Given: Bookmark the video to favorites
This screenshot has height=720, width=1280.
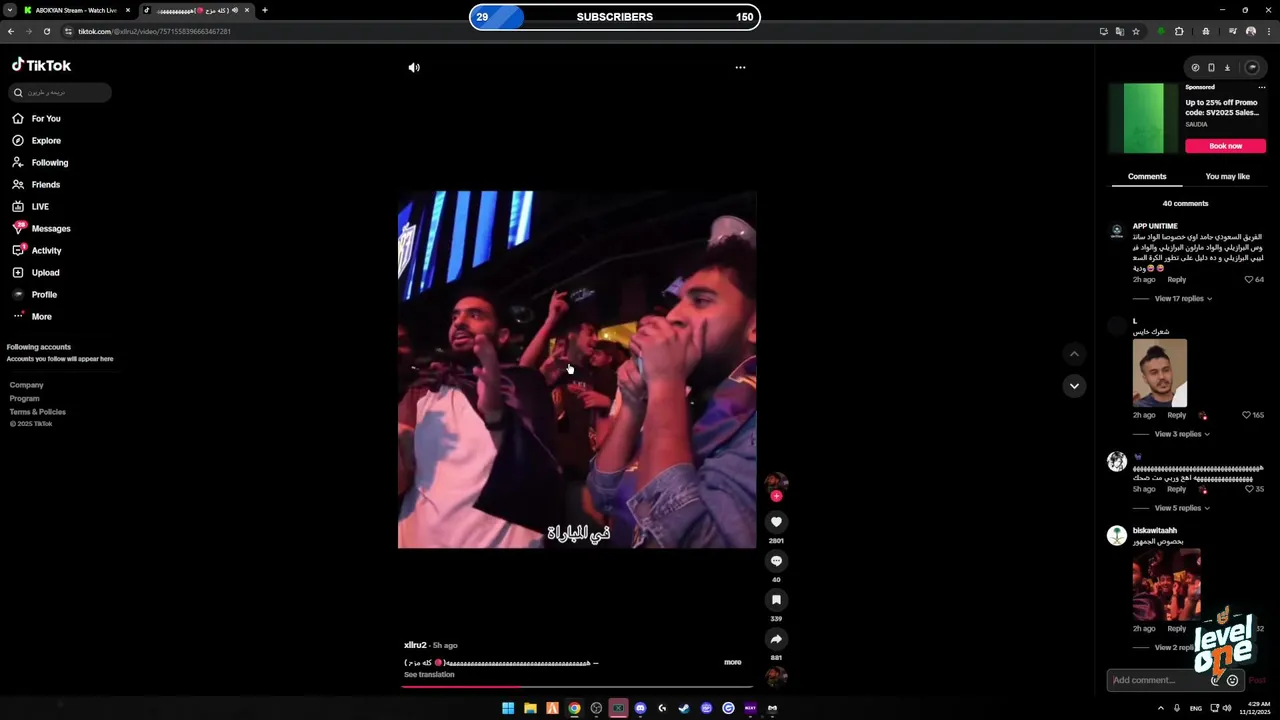Looking at the screenshot, I should click(776, 600).
